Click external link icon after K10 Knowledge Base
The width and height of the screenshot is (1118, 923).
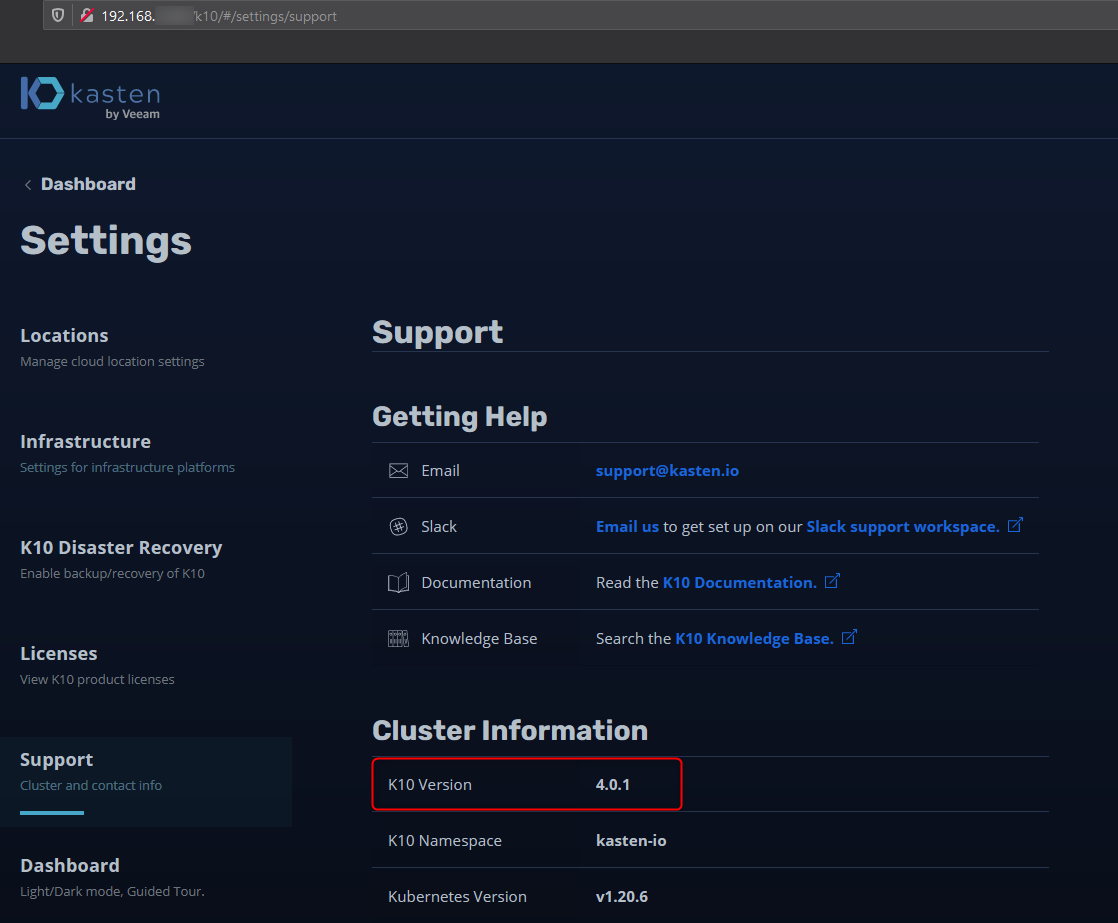coord(849,637)
